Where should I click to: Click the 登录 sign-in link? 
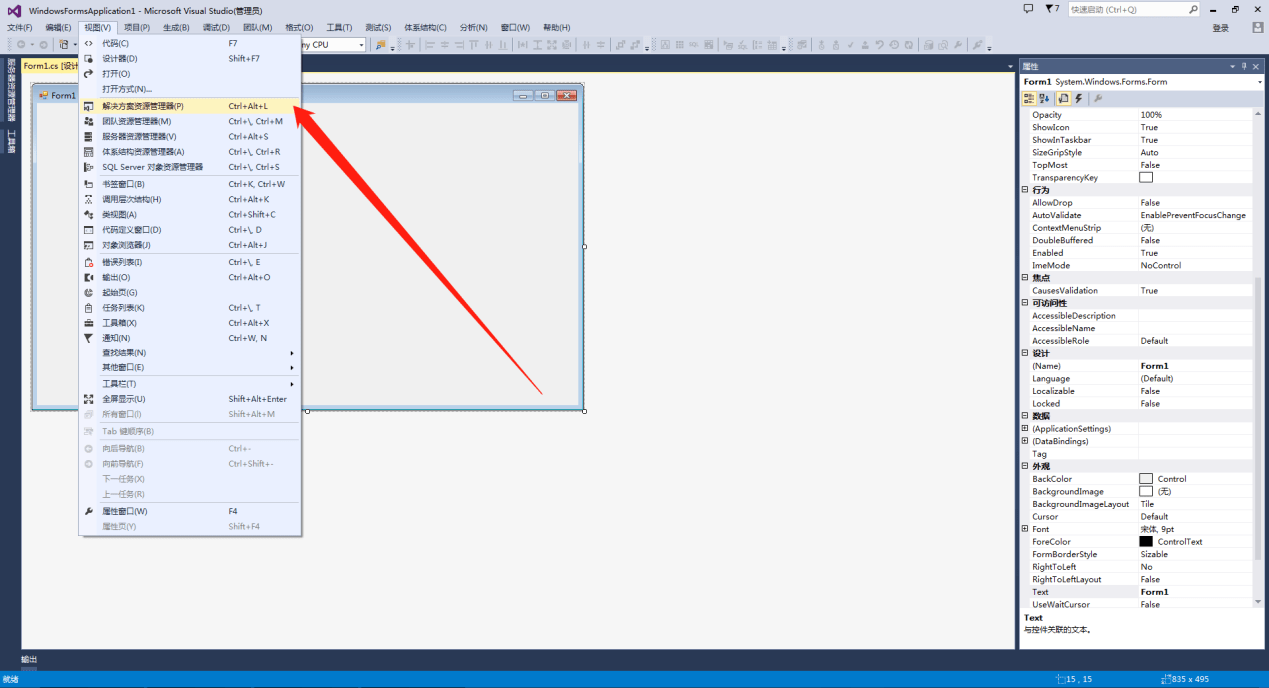[x=1221, y=28]
